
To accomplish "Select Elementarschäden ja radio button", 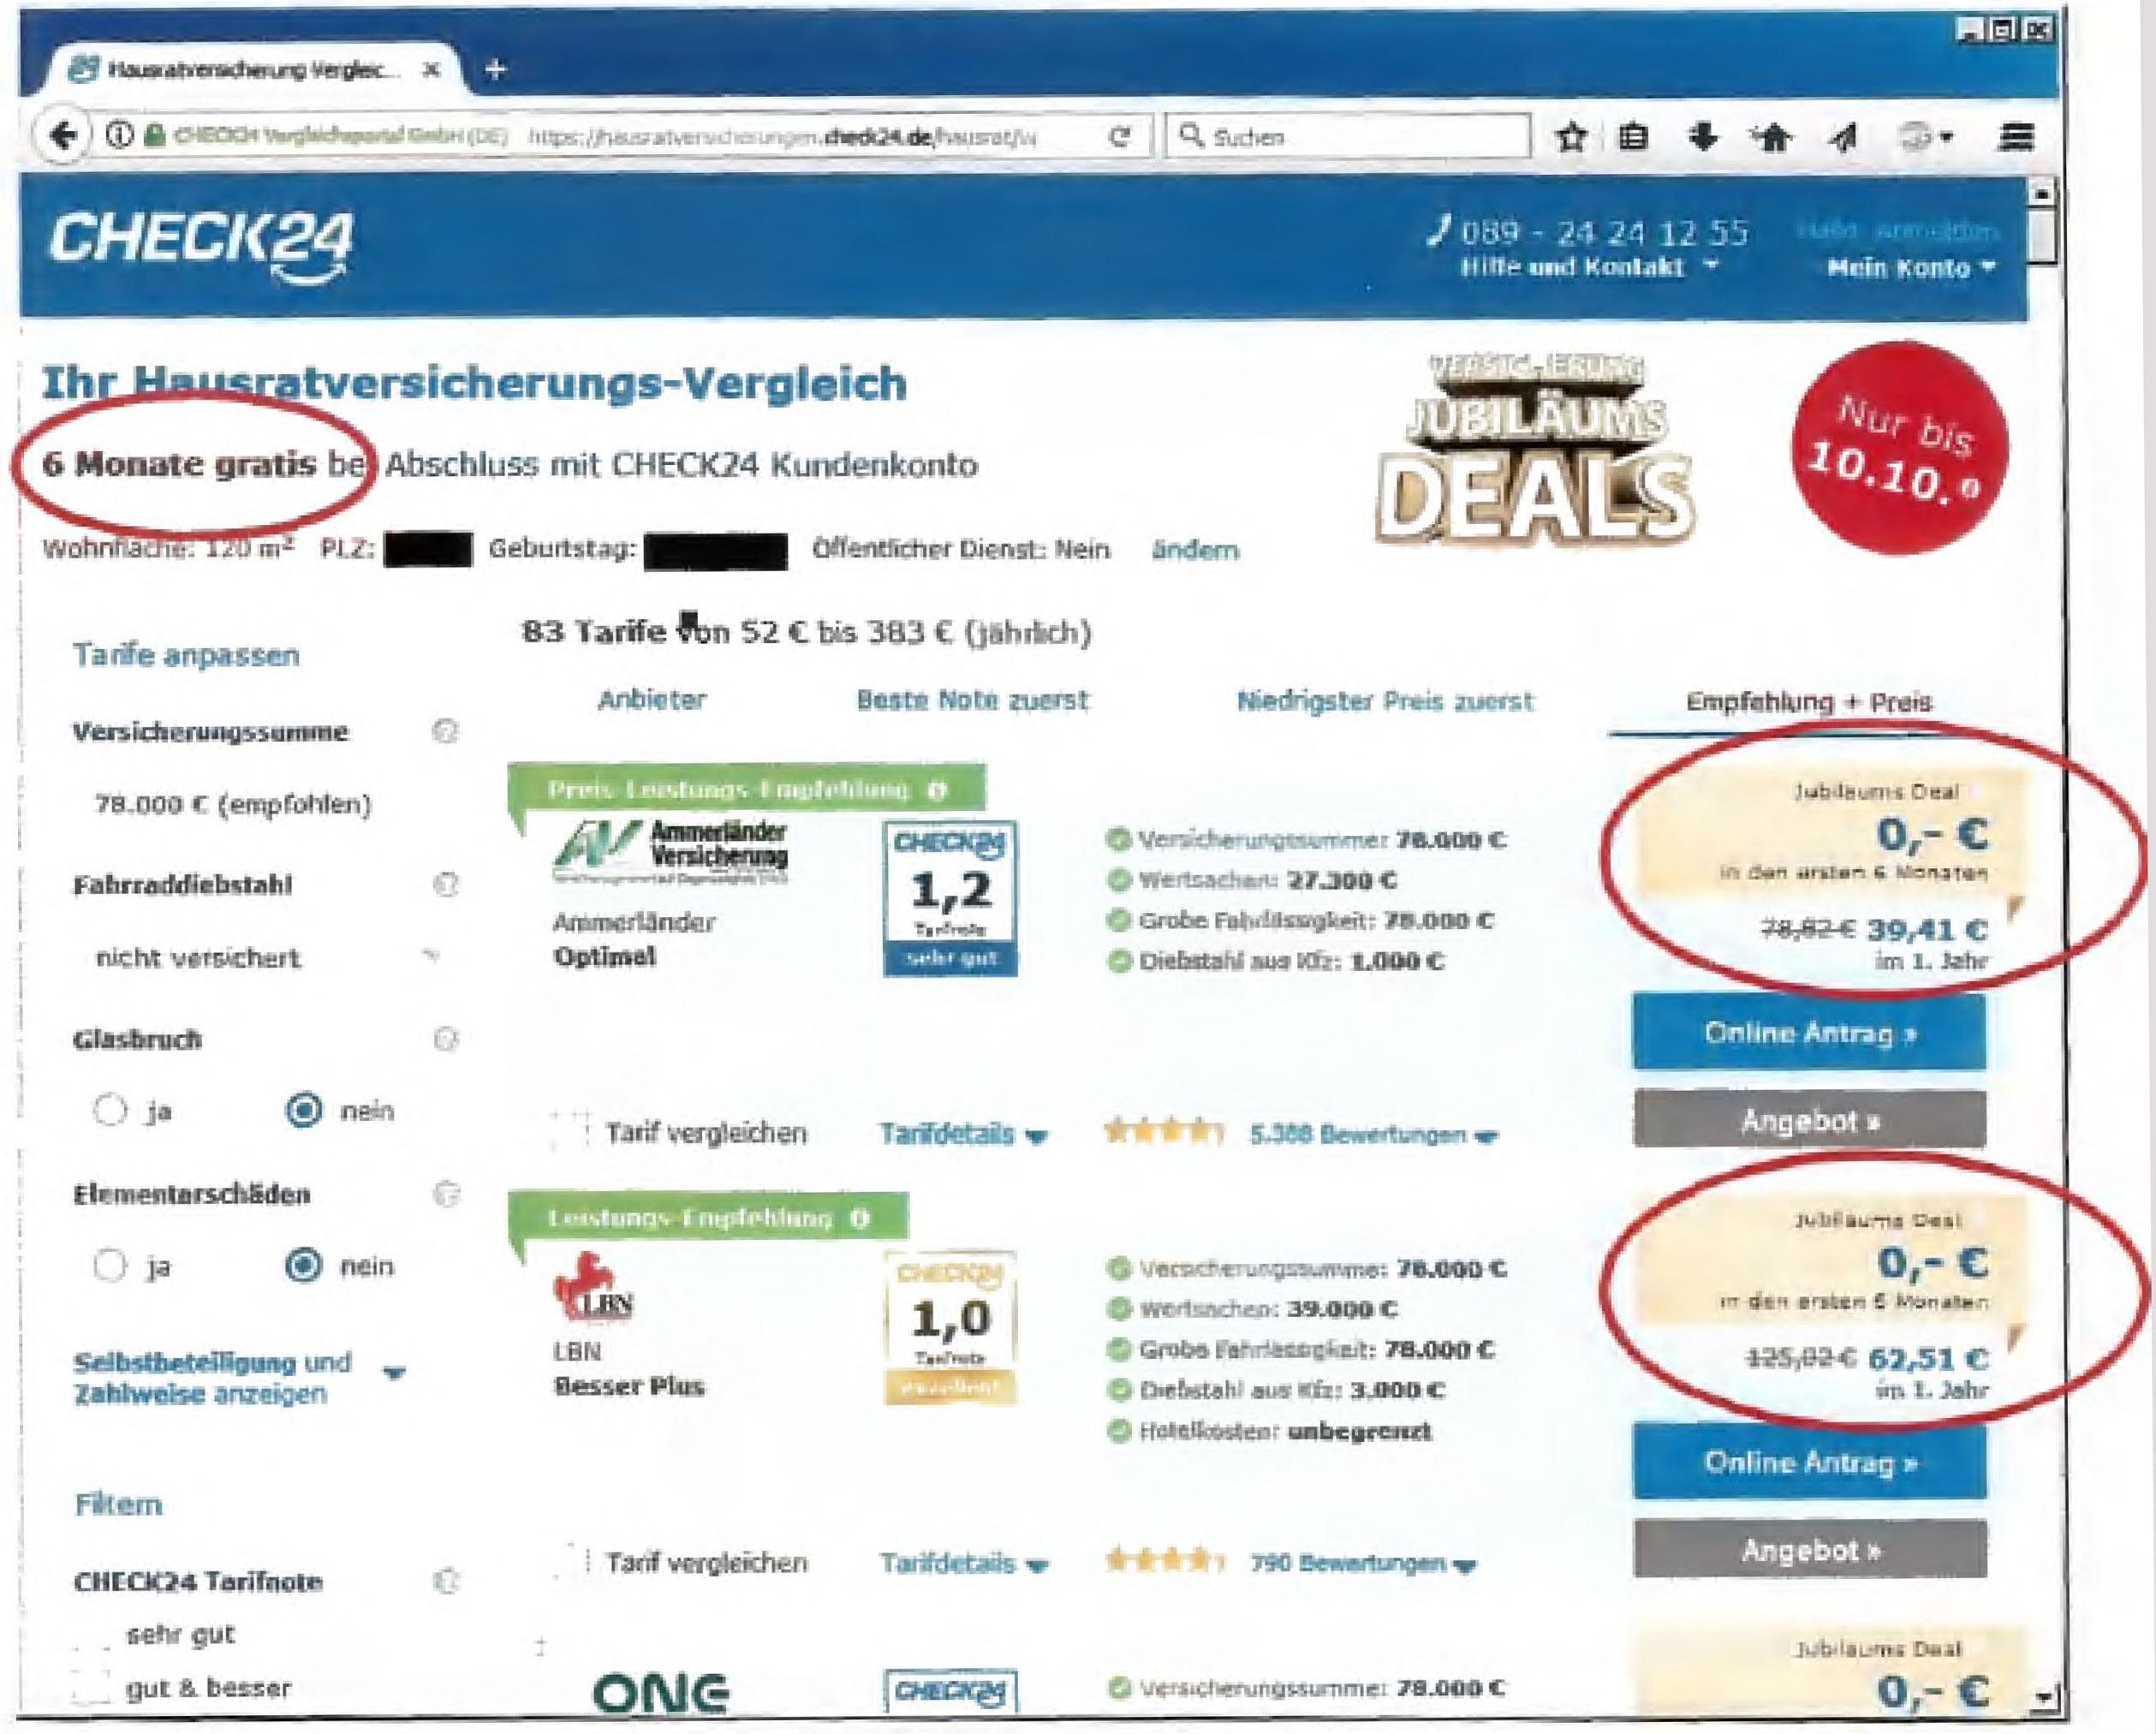I will click(110, 1265).
